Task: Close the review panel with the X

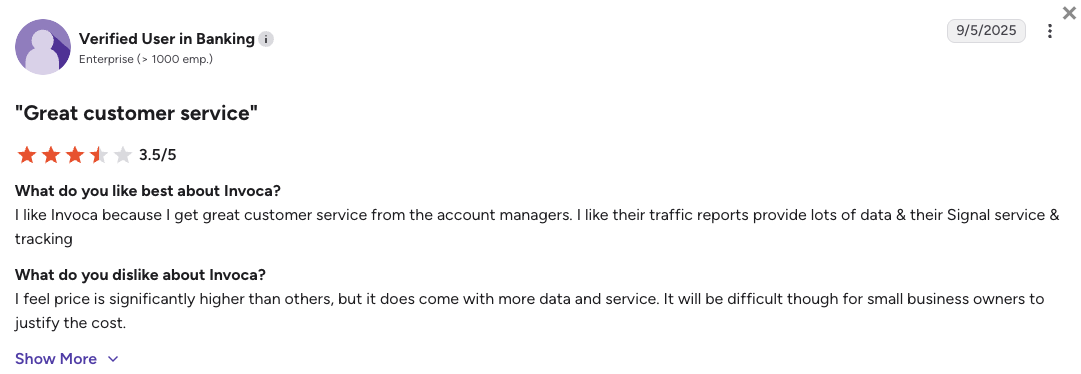Action: tap(1069, 10)
